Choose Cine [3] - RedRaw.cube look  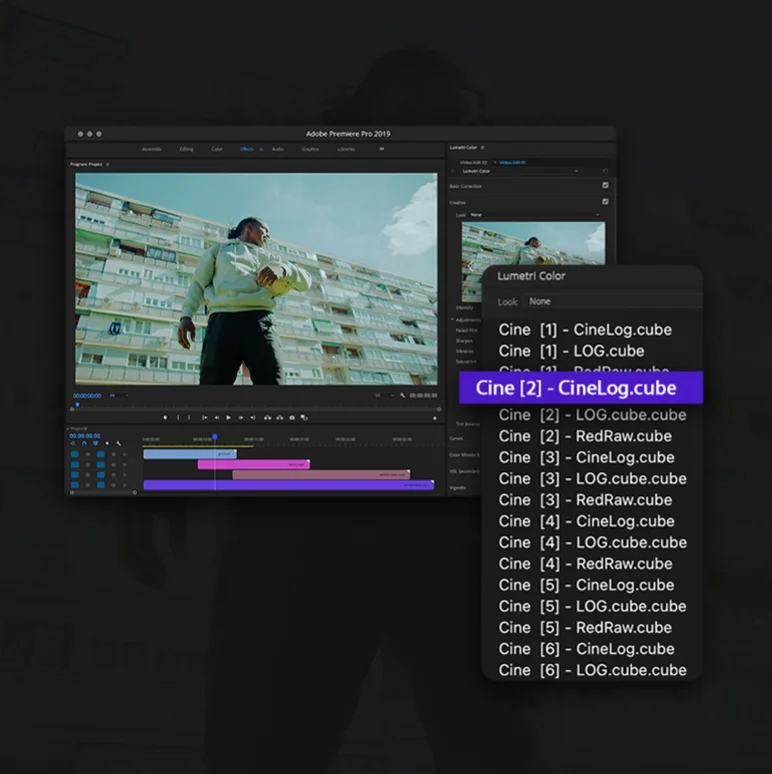[585, 500]
